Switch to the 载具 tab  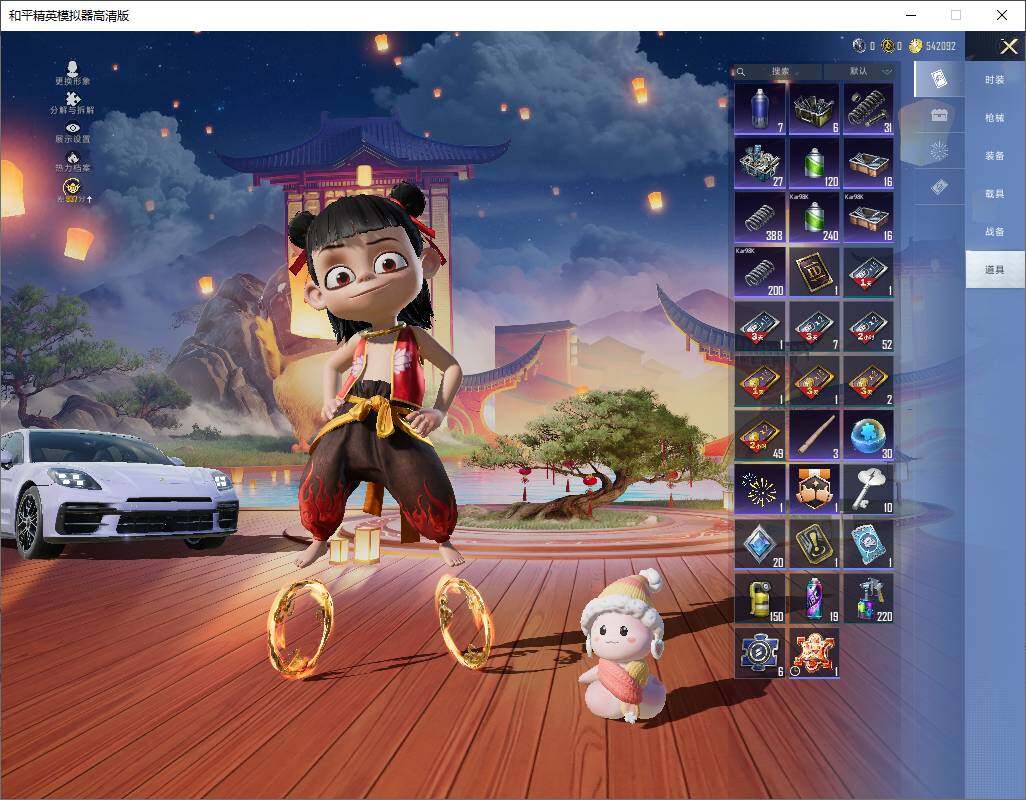(x=995, y=194)
